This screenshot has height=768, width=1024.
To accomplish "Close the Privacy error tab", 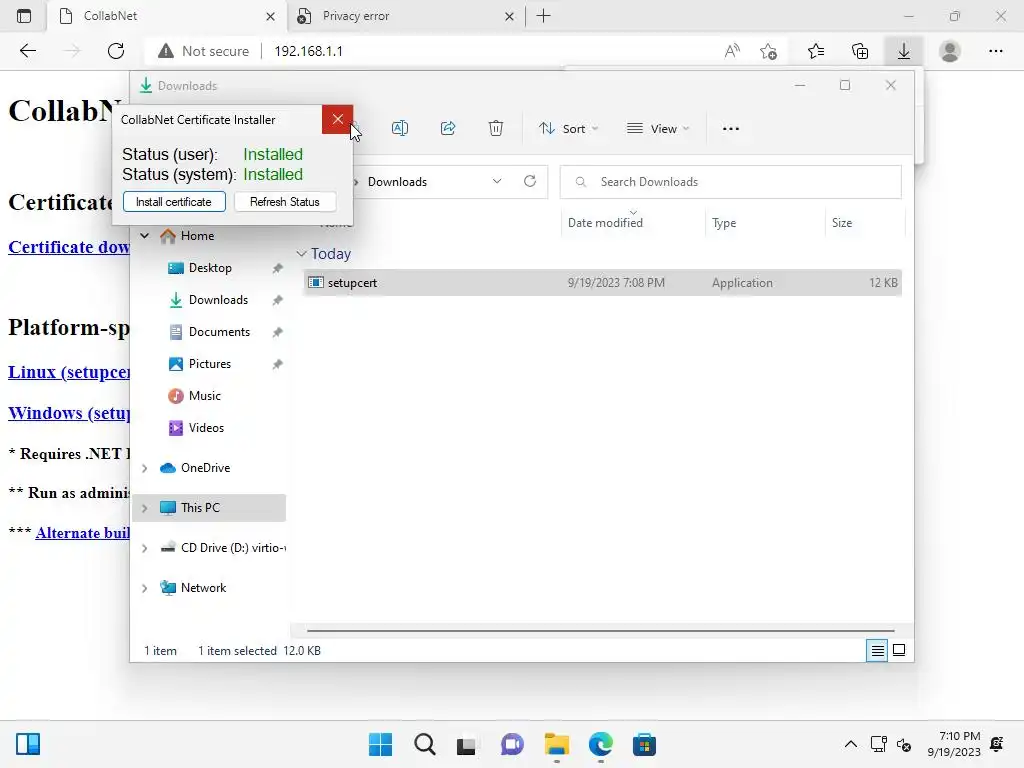I will coord(509,16).
